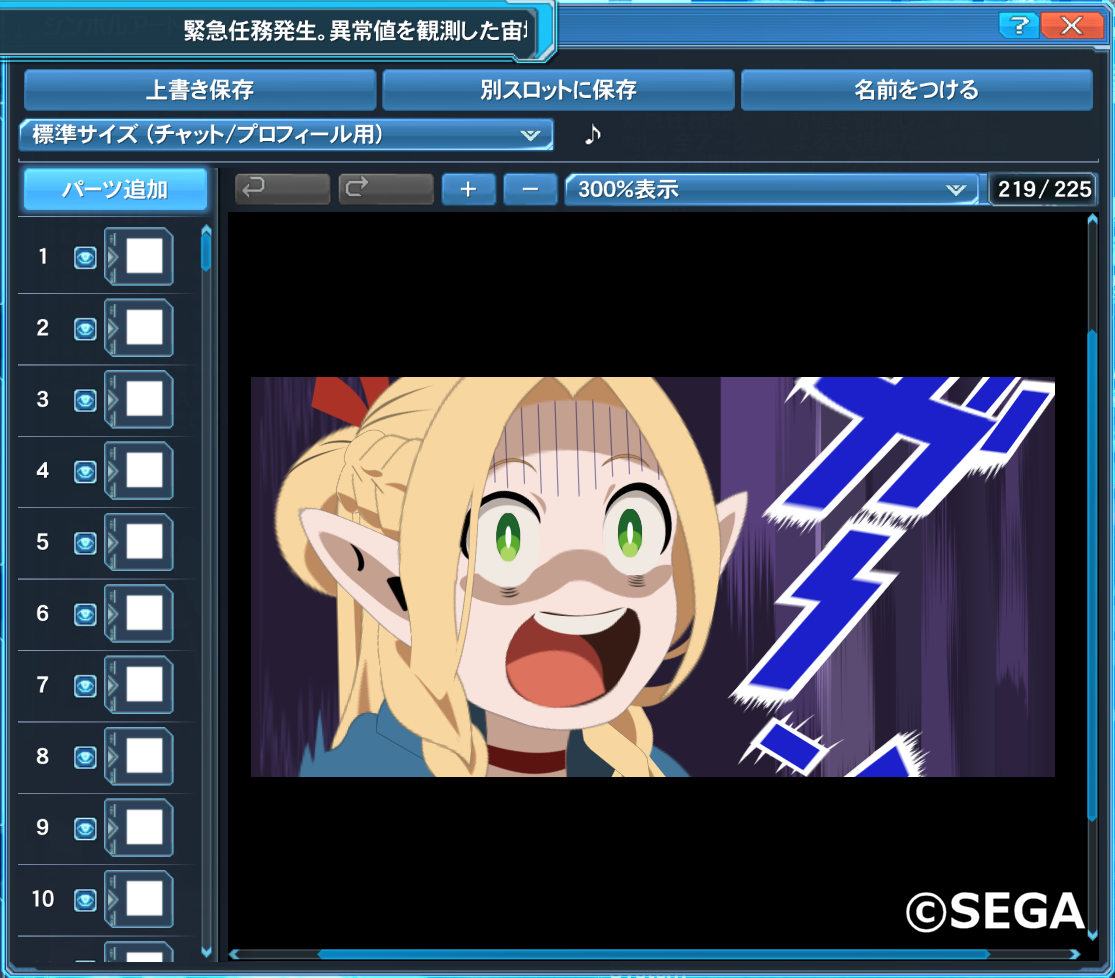Click canvas horizontal scroll left arrow
The width and height of the screenshot is (1115, 978).
pyautogui.click(x=234, y=954)
